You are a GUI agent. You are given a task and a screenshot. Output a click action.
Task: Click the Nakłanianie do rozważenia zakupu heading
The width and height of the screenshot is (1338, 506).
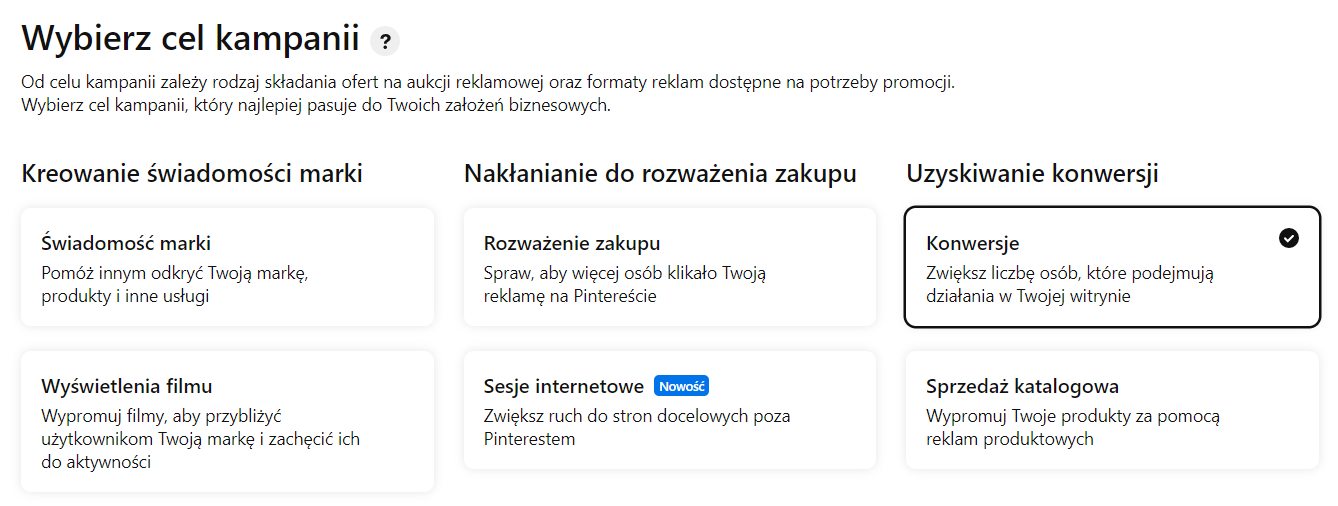coord(660,174)
